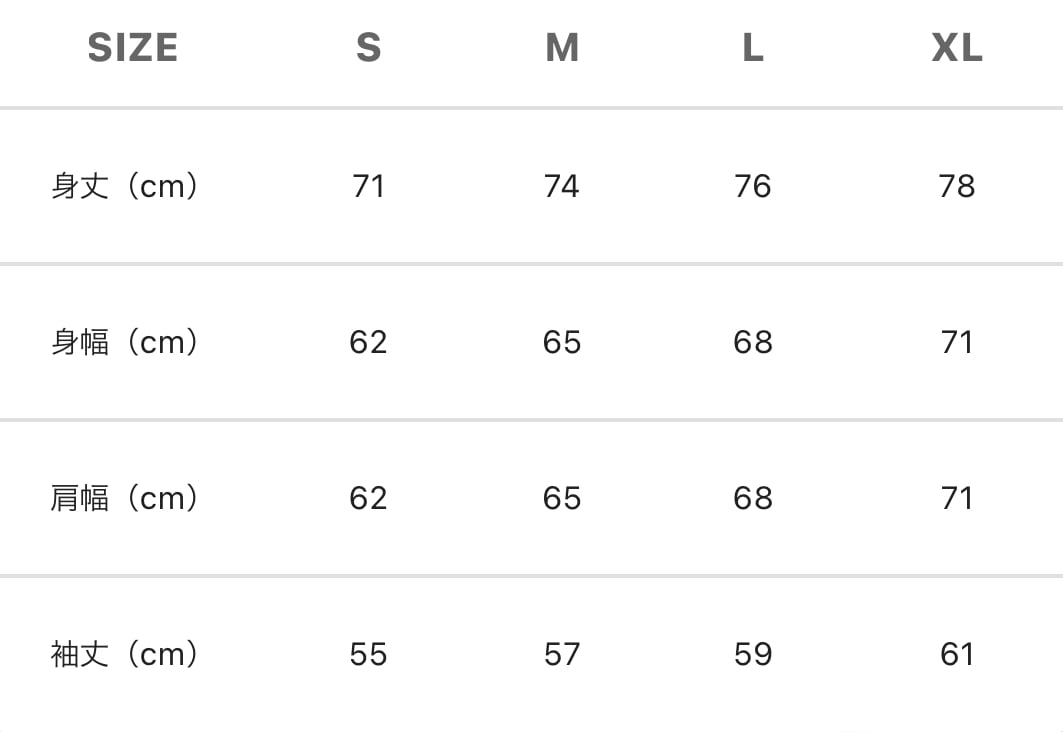Image resolution: width=1063 pixels, height=732 pixels.
Task: Click the 肩幅 value 71 for size XL
Action: coord(957,498)
